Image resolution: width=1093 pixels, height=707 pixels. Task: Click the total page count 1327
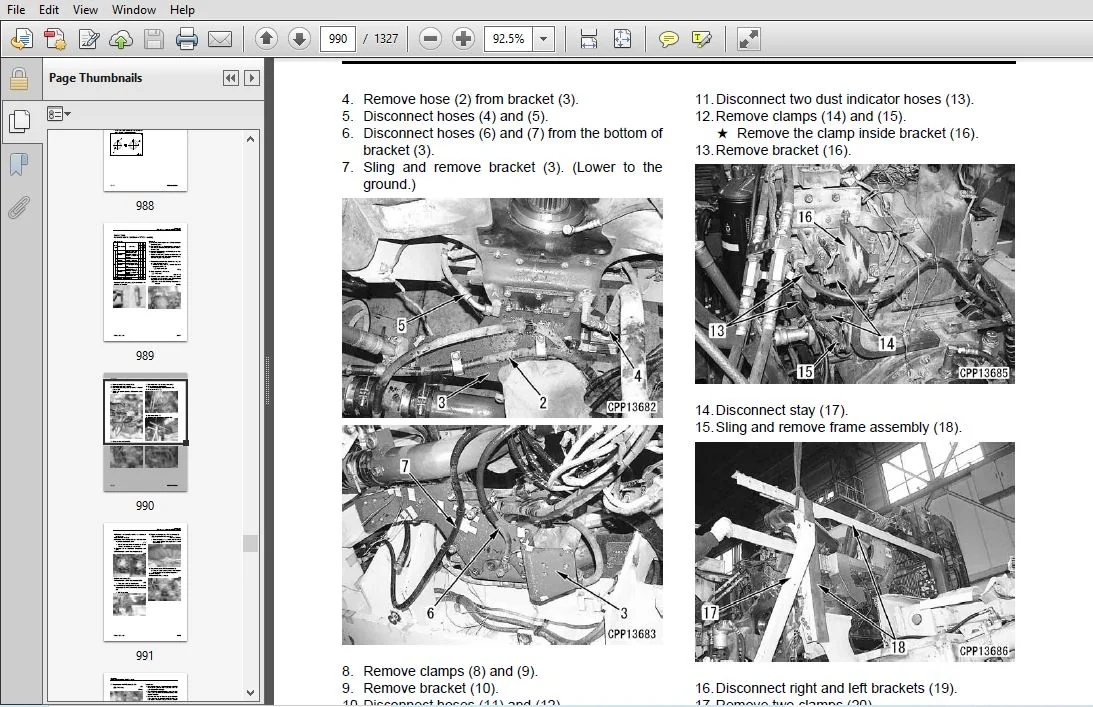pos(385,38)
